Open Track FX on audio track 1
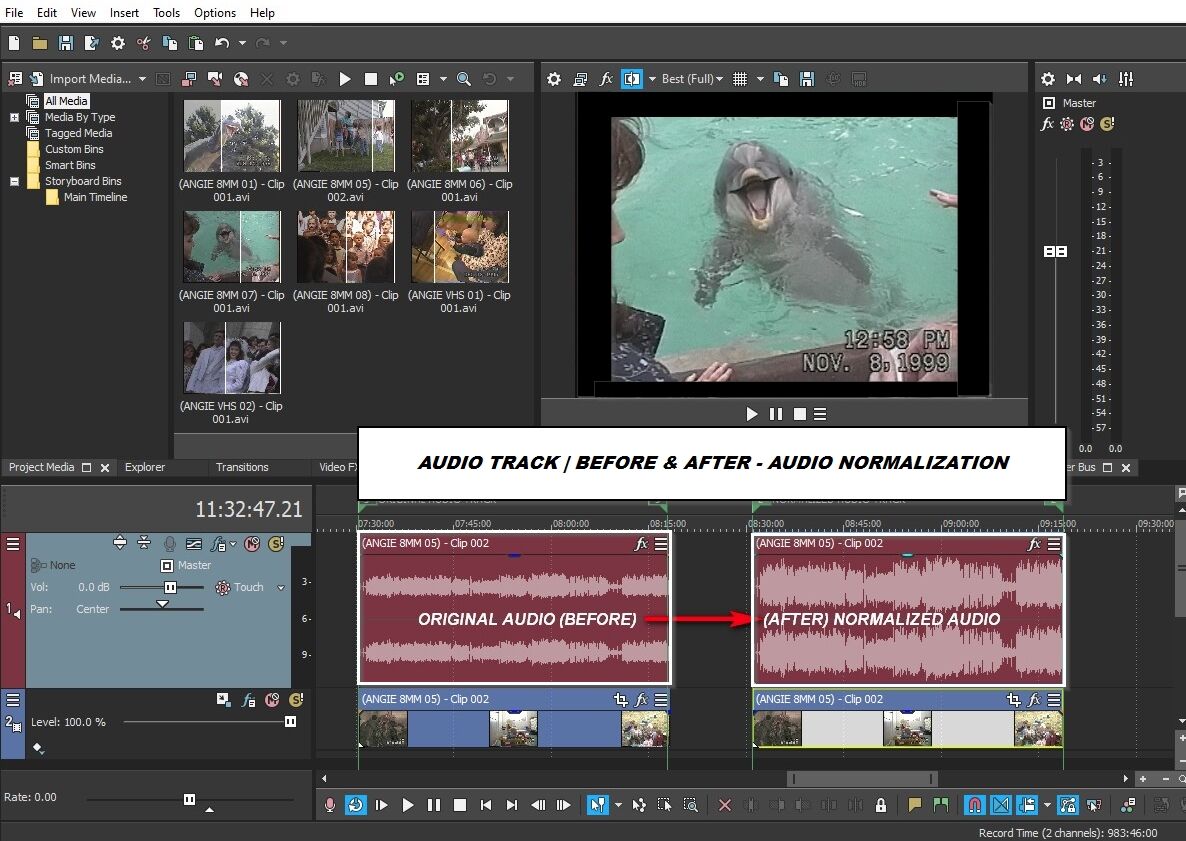The image size is (1186, 841). [220, 543]
